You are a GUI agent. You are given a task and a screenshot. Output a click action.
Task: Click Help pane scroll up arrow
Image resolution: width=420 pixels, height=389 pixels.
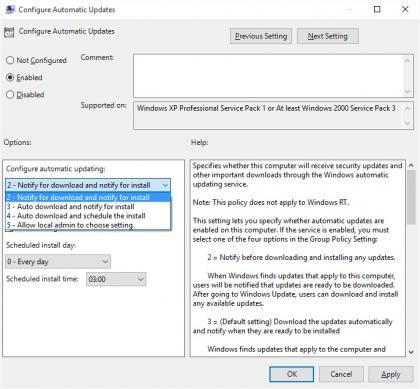[411, 165]
